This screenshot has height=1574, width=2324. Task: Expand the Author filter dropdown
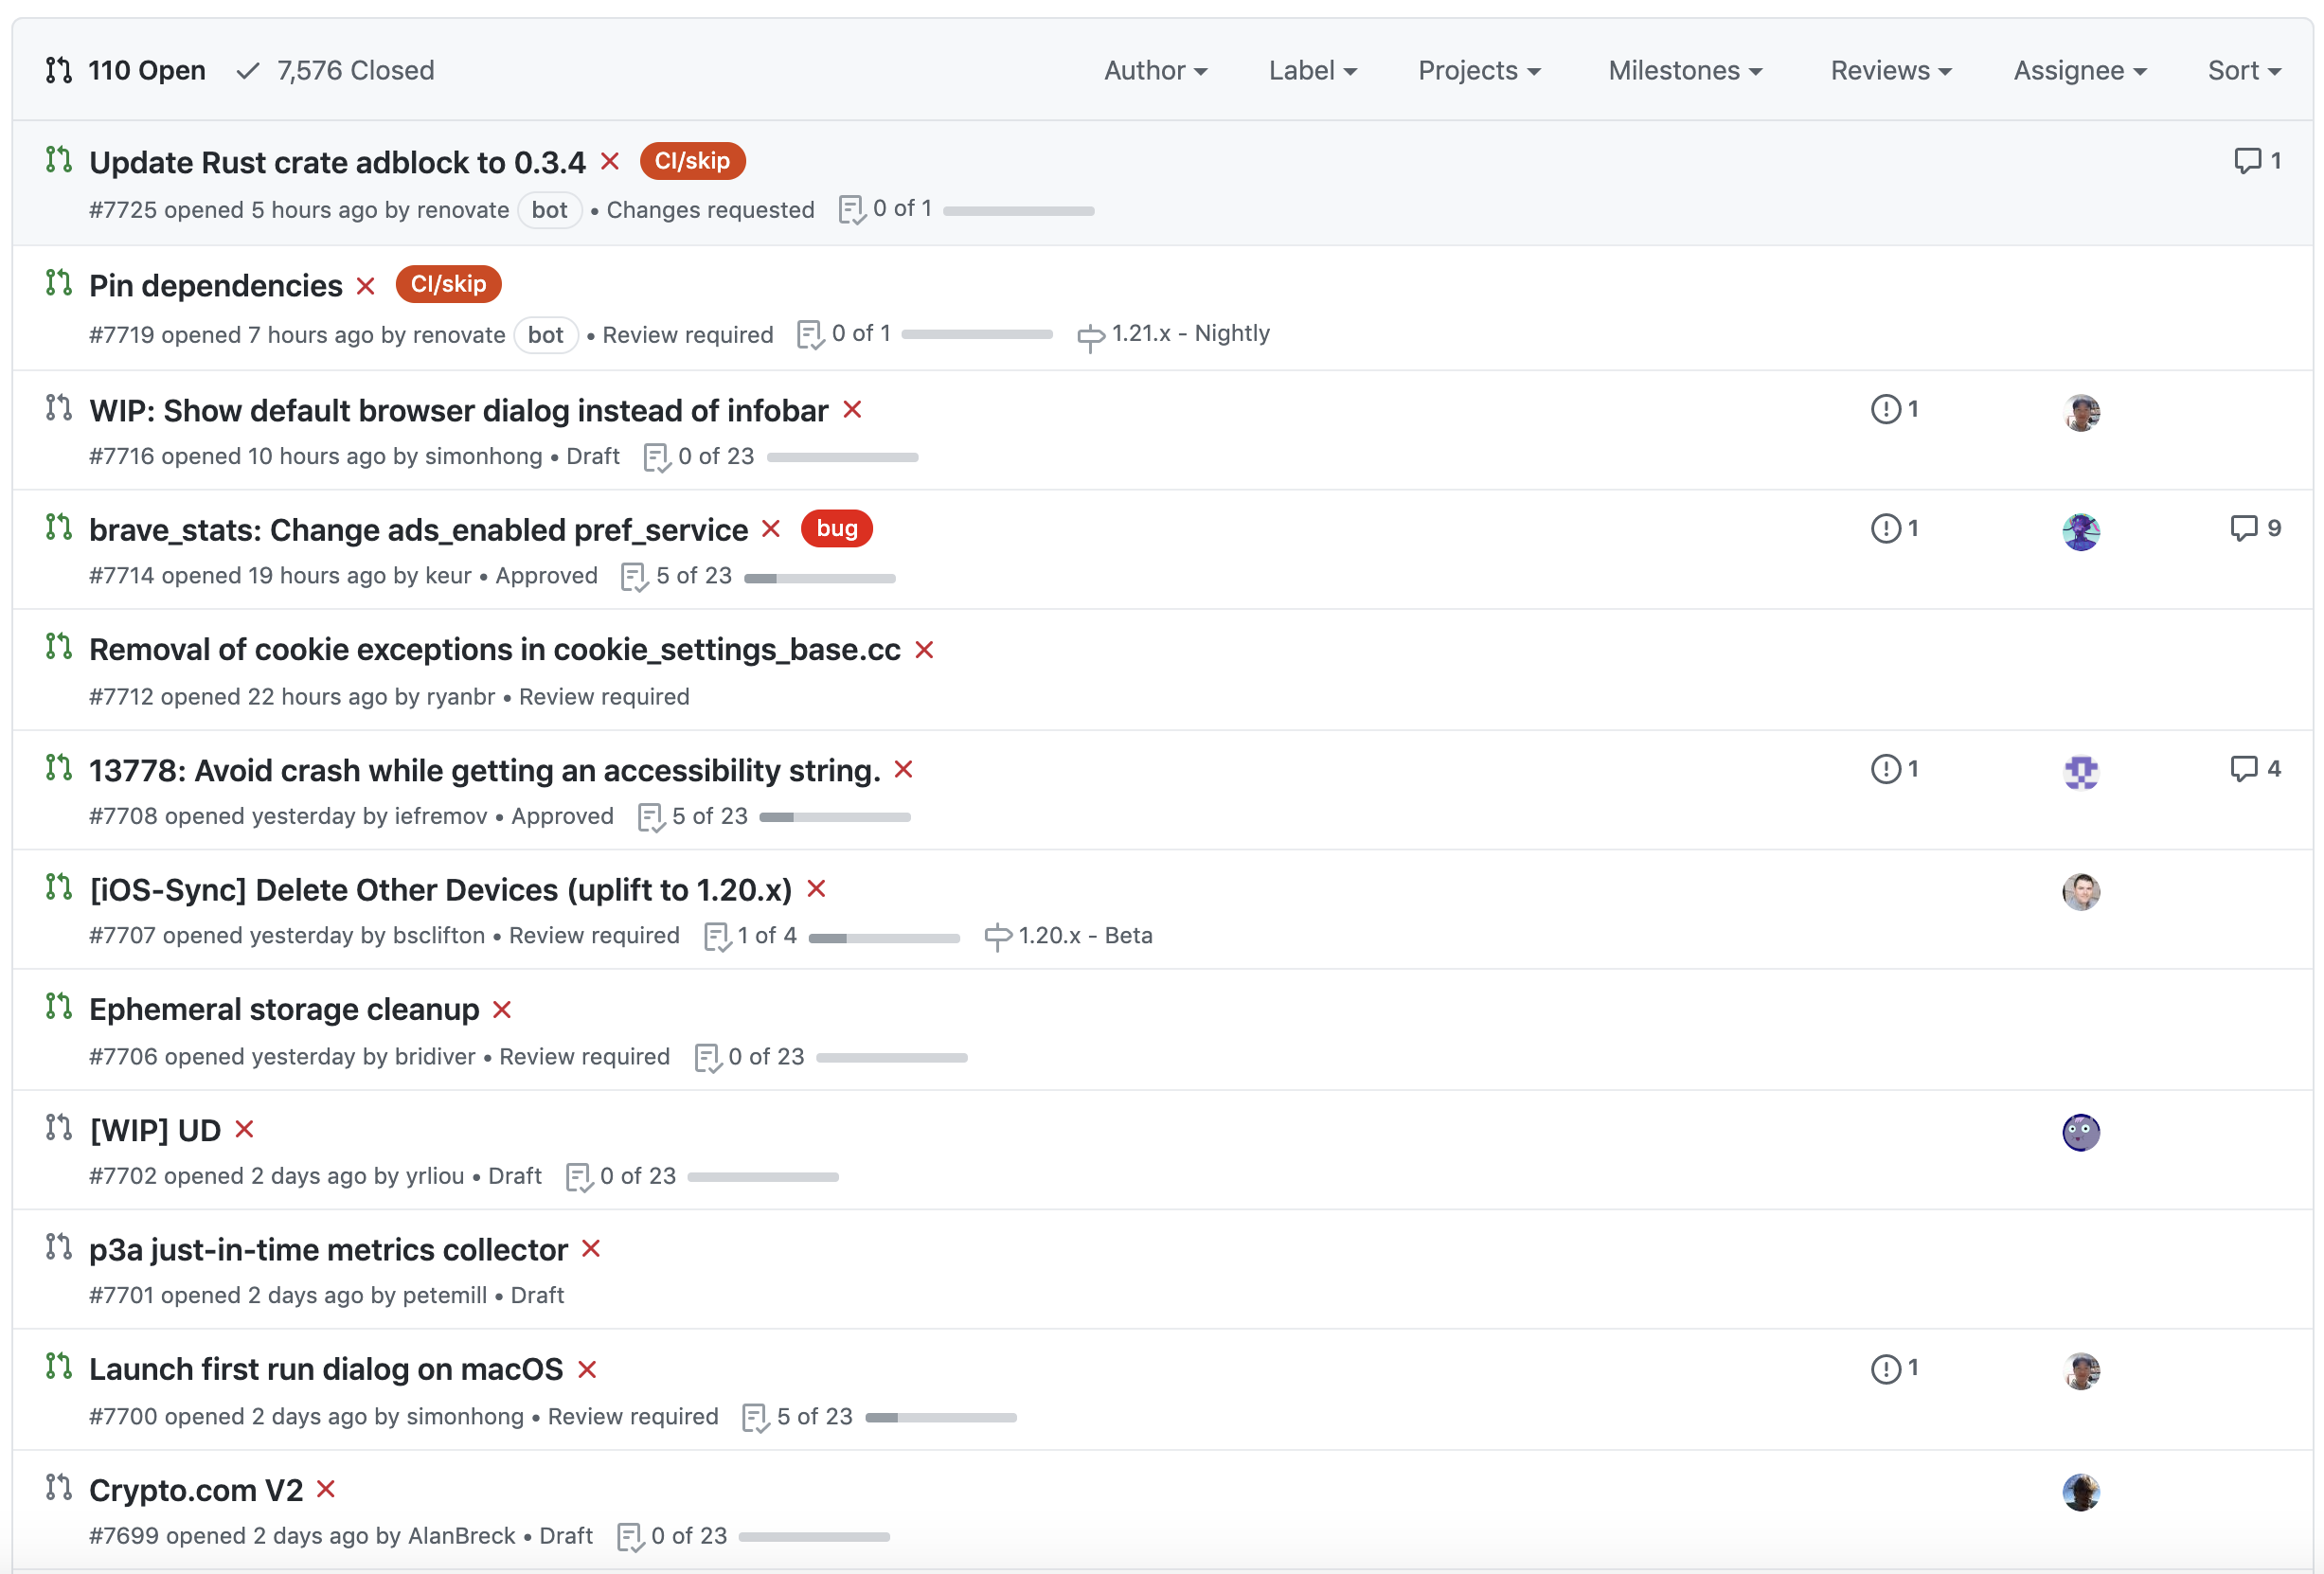[x=1155, y=71]
